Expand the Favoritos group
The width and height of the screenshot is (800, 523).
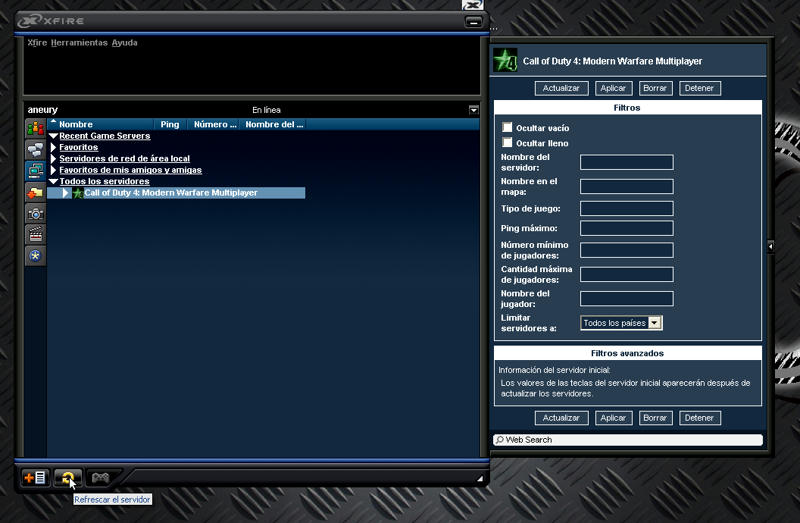point(53,147)
